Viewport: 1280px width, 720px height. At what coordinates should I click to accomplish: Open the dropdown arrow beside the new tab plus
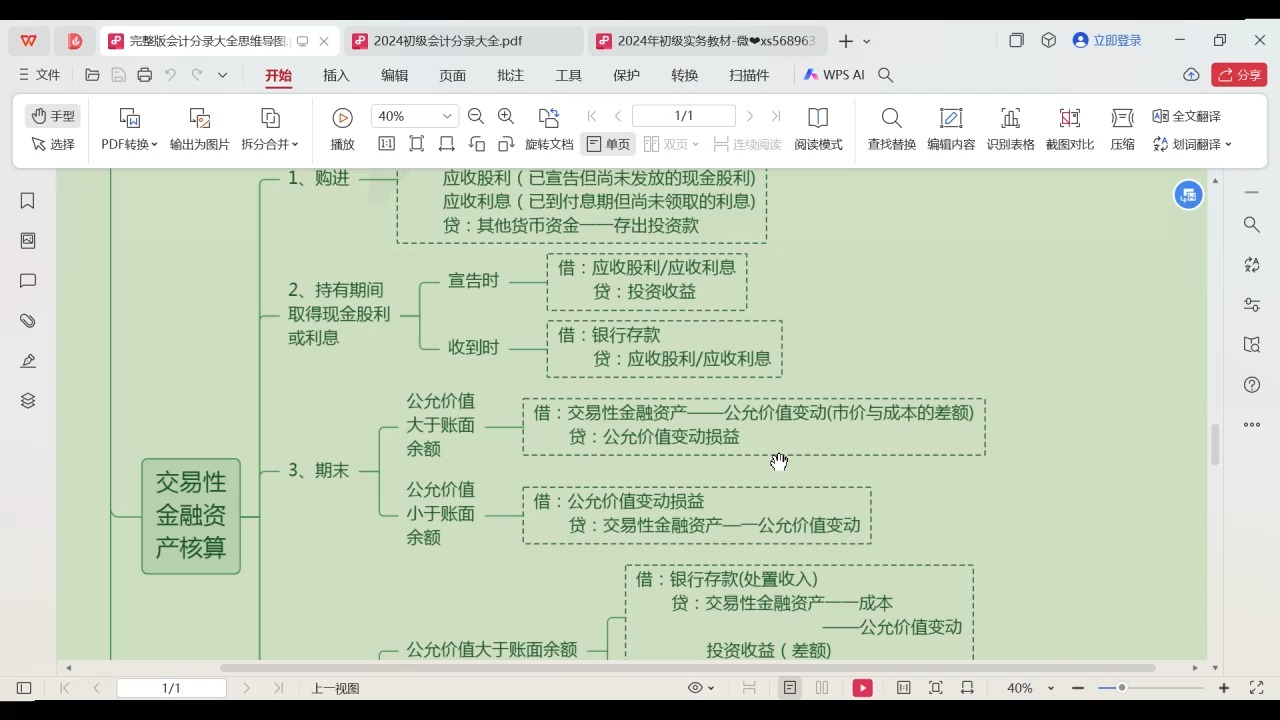(x=867, y=41)
